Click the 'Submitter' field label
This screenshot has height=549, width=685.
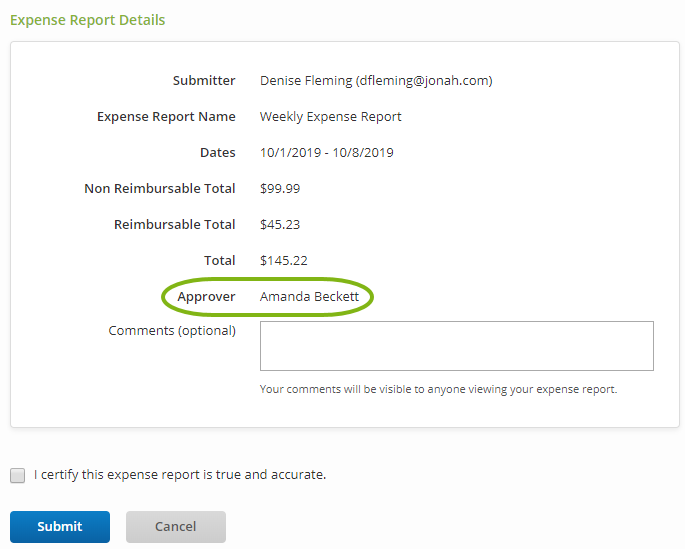[x=204, y=80]
